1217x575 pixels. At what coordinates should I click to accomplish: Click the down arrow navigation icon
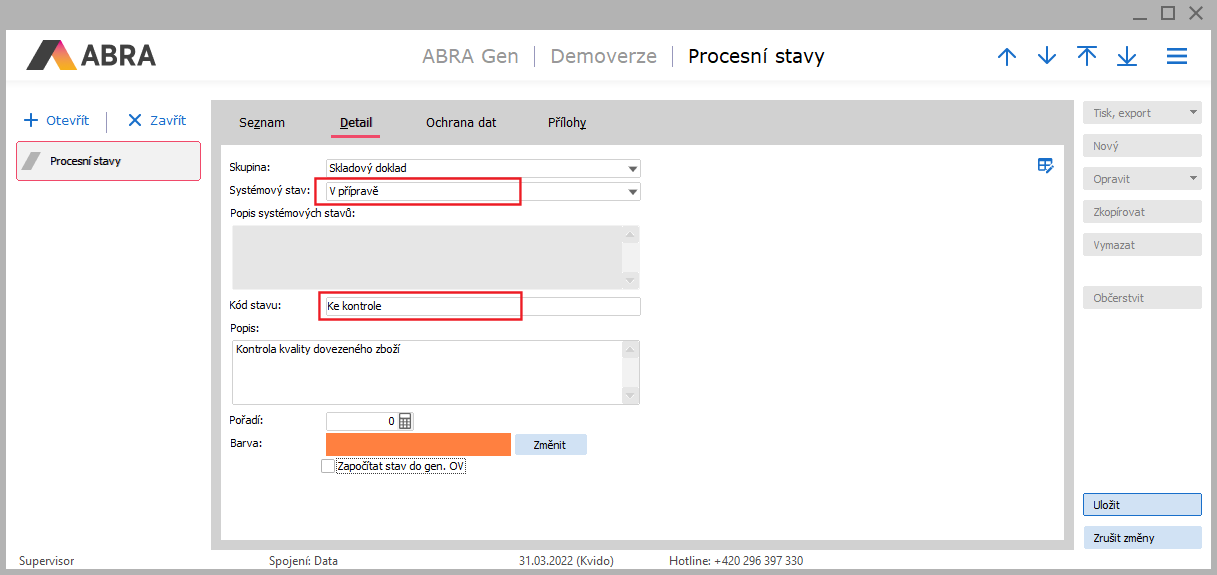point(1047,56)
